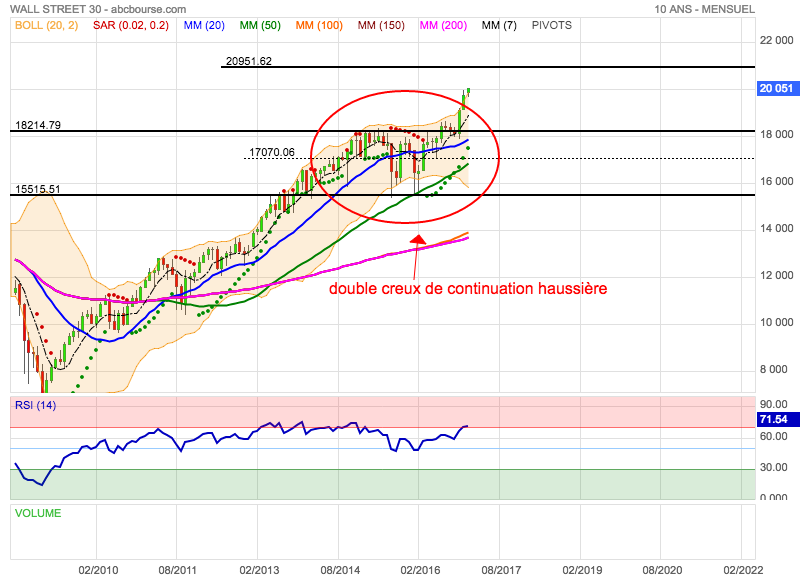The height and width of the screenshot is (580, 800).
Task: Click the VOLUME panel label
Action: [38, 513]
